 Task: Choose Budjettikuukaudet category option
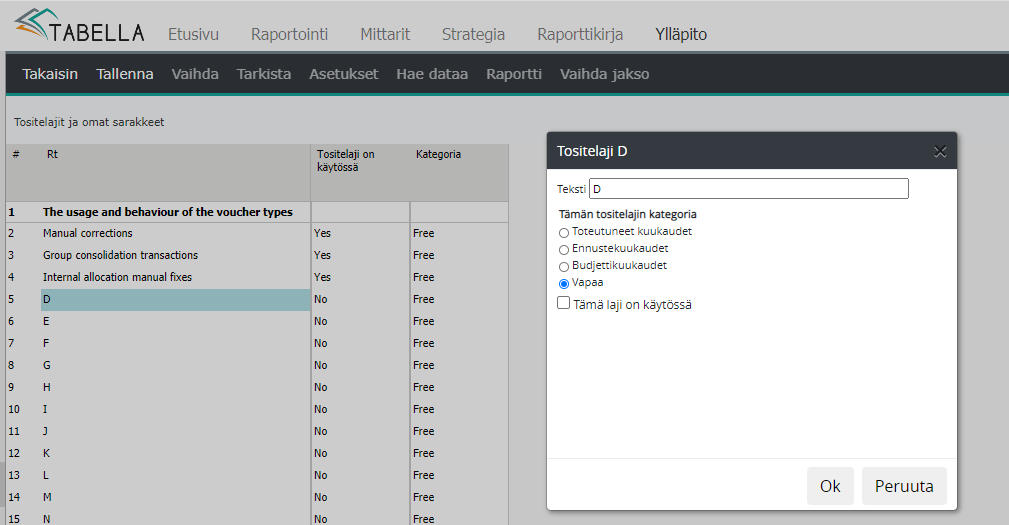coord(564,267)
